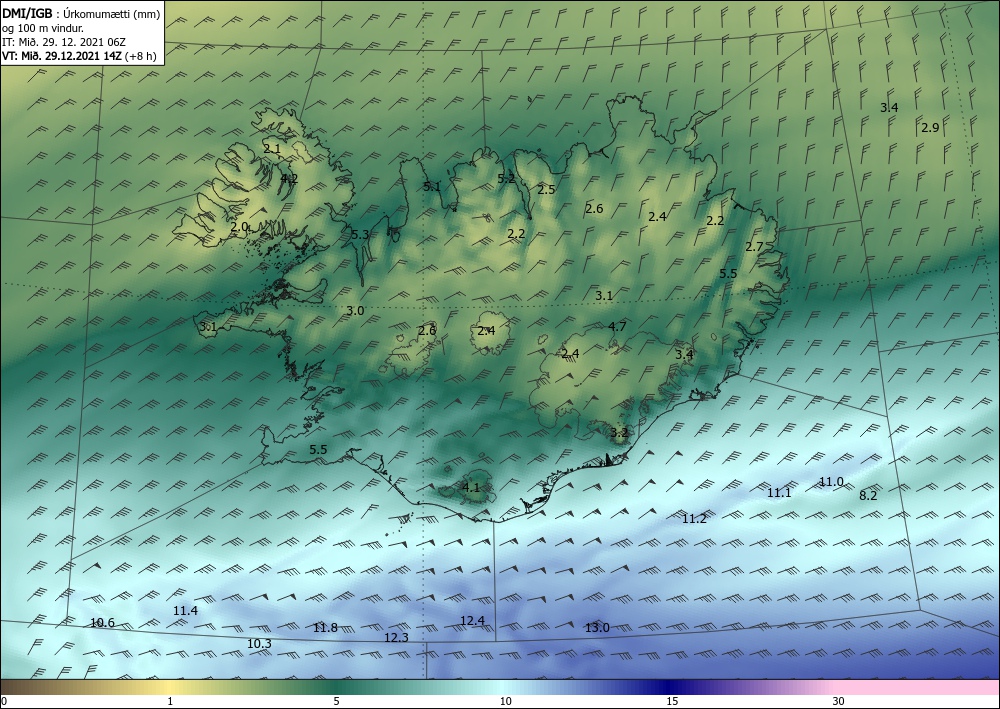Click the 13.0 value in the ocean
Image resolution: width=1000 pixels, height=709 pixels.
(597, 628)
